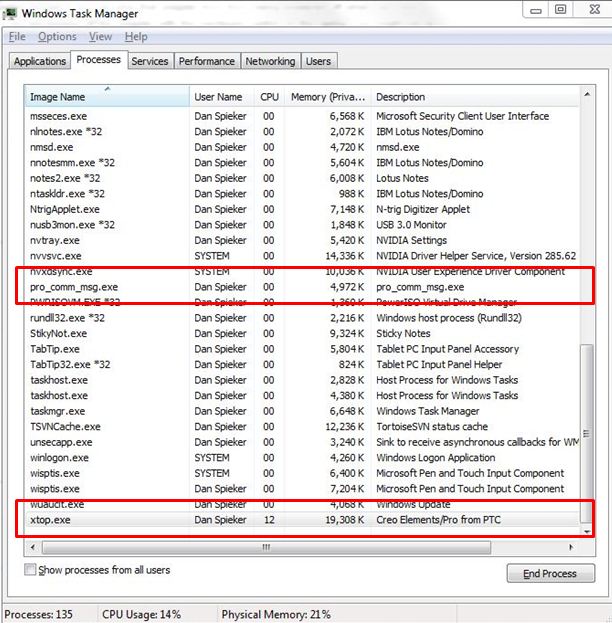Switch to the Services tab
This screenshot has width=612, height=623.
[x=150, y=61]
